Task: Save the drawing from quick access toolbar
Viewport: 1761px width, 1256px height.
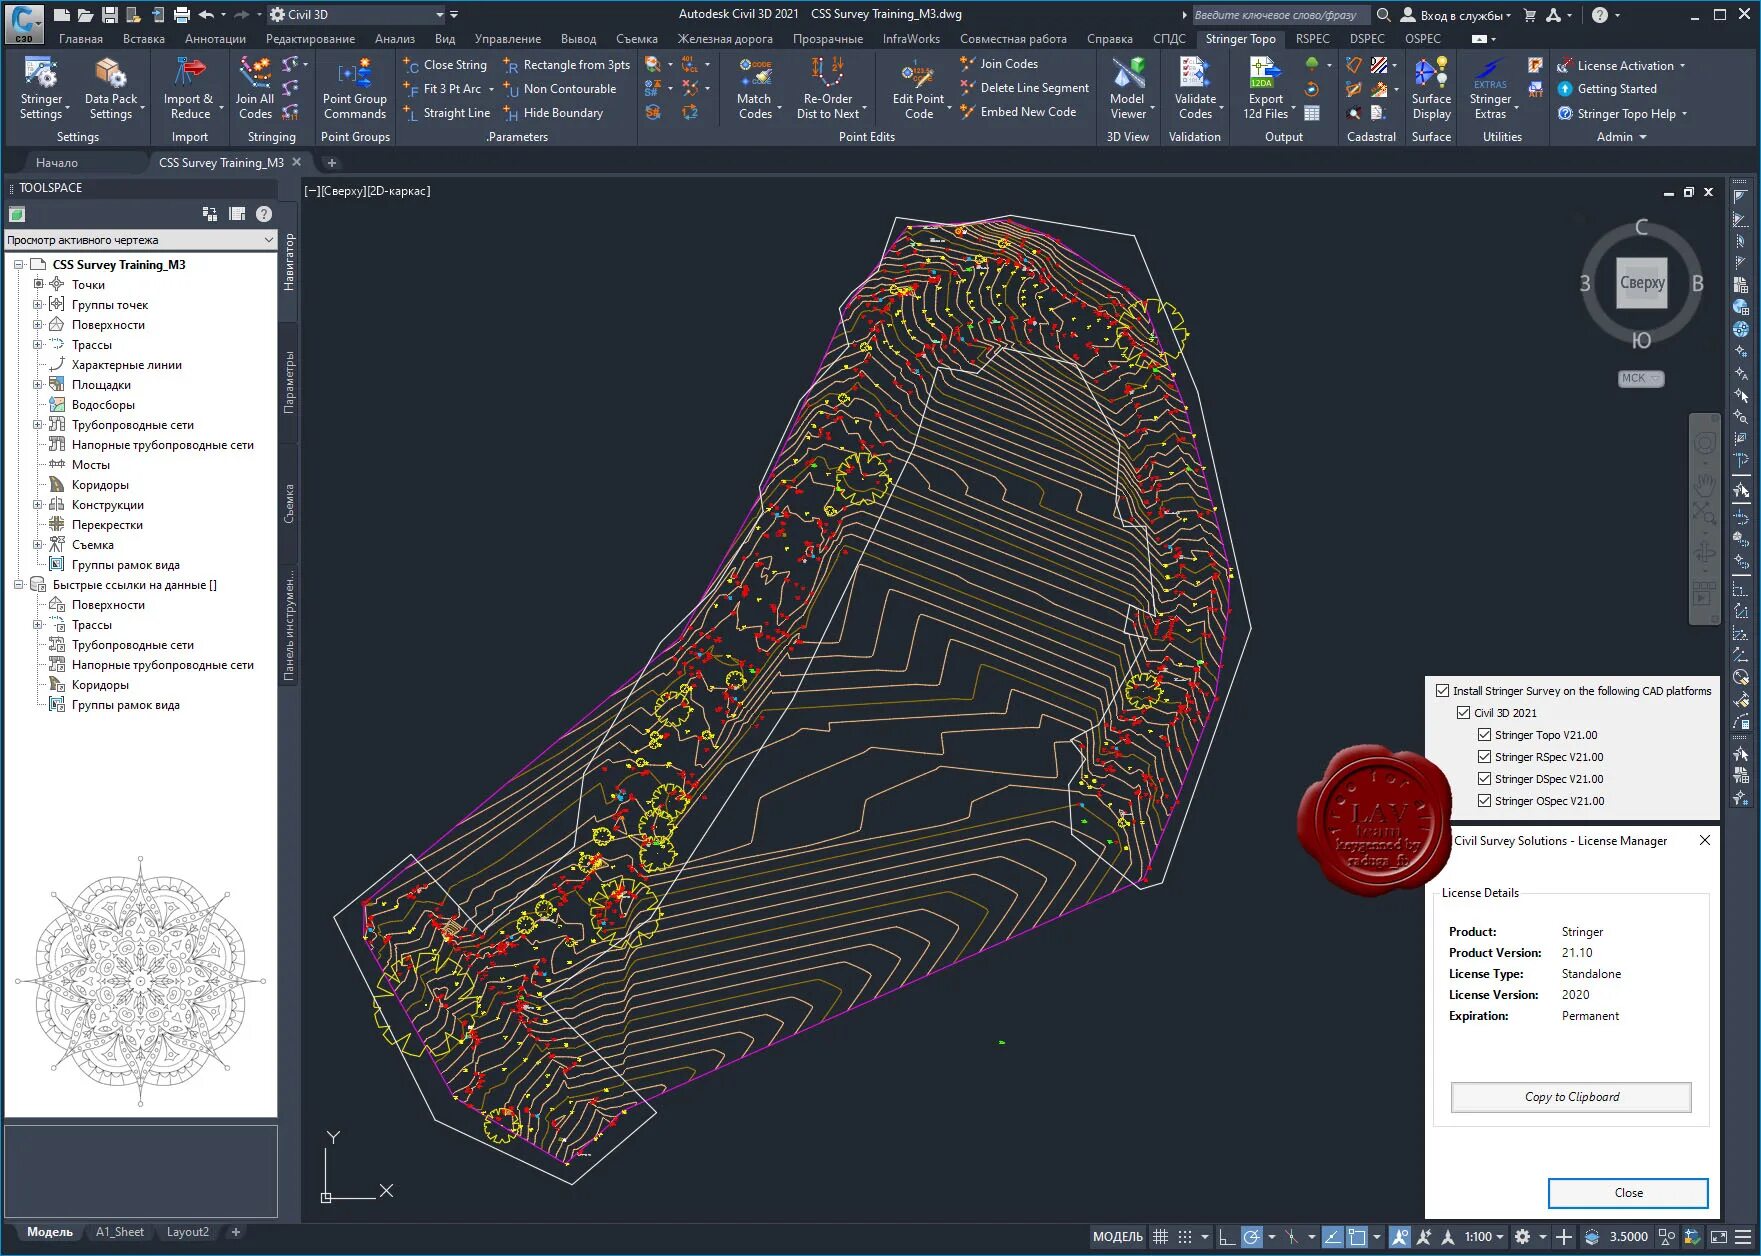Action: (110, 15)
